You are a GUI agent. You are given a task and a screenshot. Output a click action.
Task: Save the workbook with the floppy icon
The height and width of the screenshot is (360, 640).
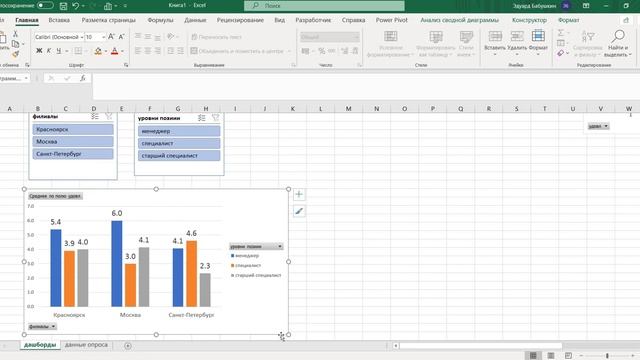[63, 6]
